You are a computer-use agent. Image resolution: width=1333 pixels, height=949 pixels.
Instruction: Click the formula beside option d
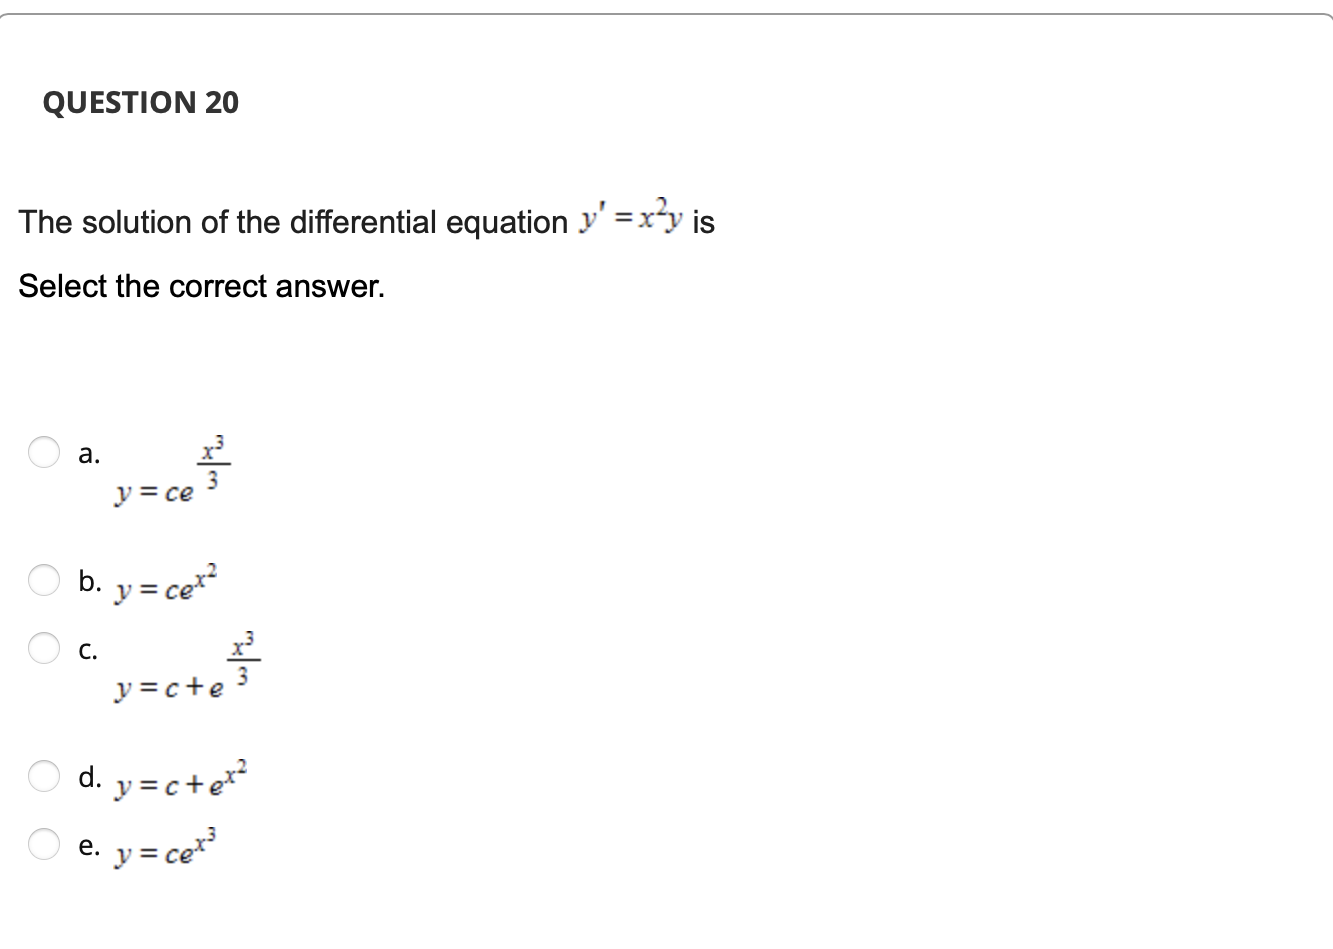coord(178,780)
